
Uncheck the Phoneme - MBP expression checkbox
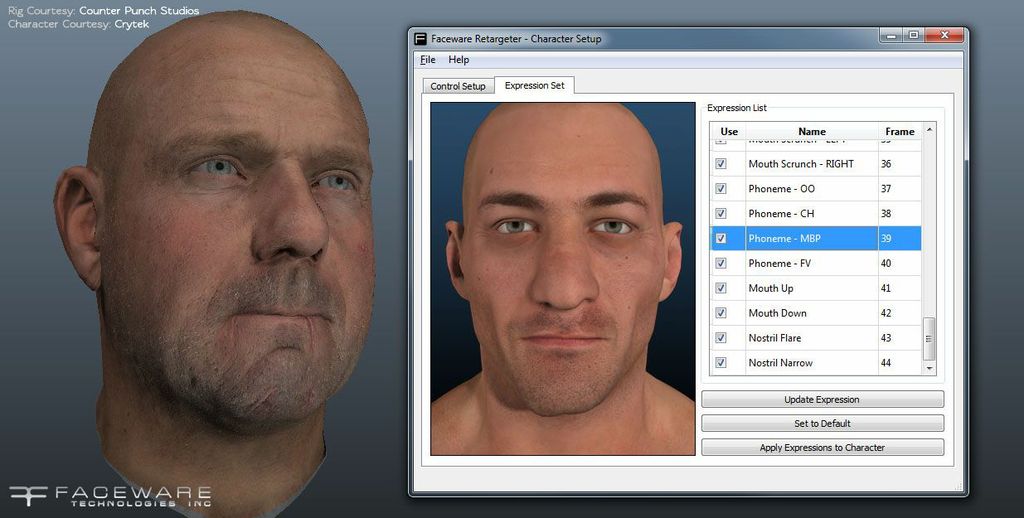click(721, 238)
